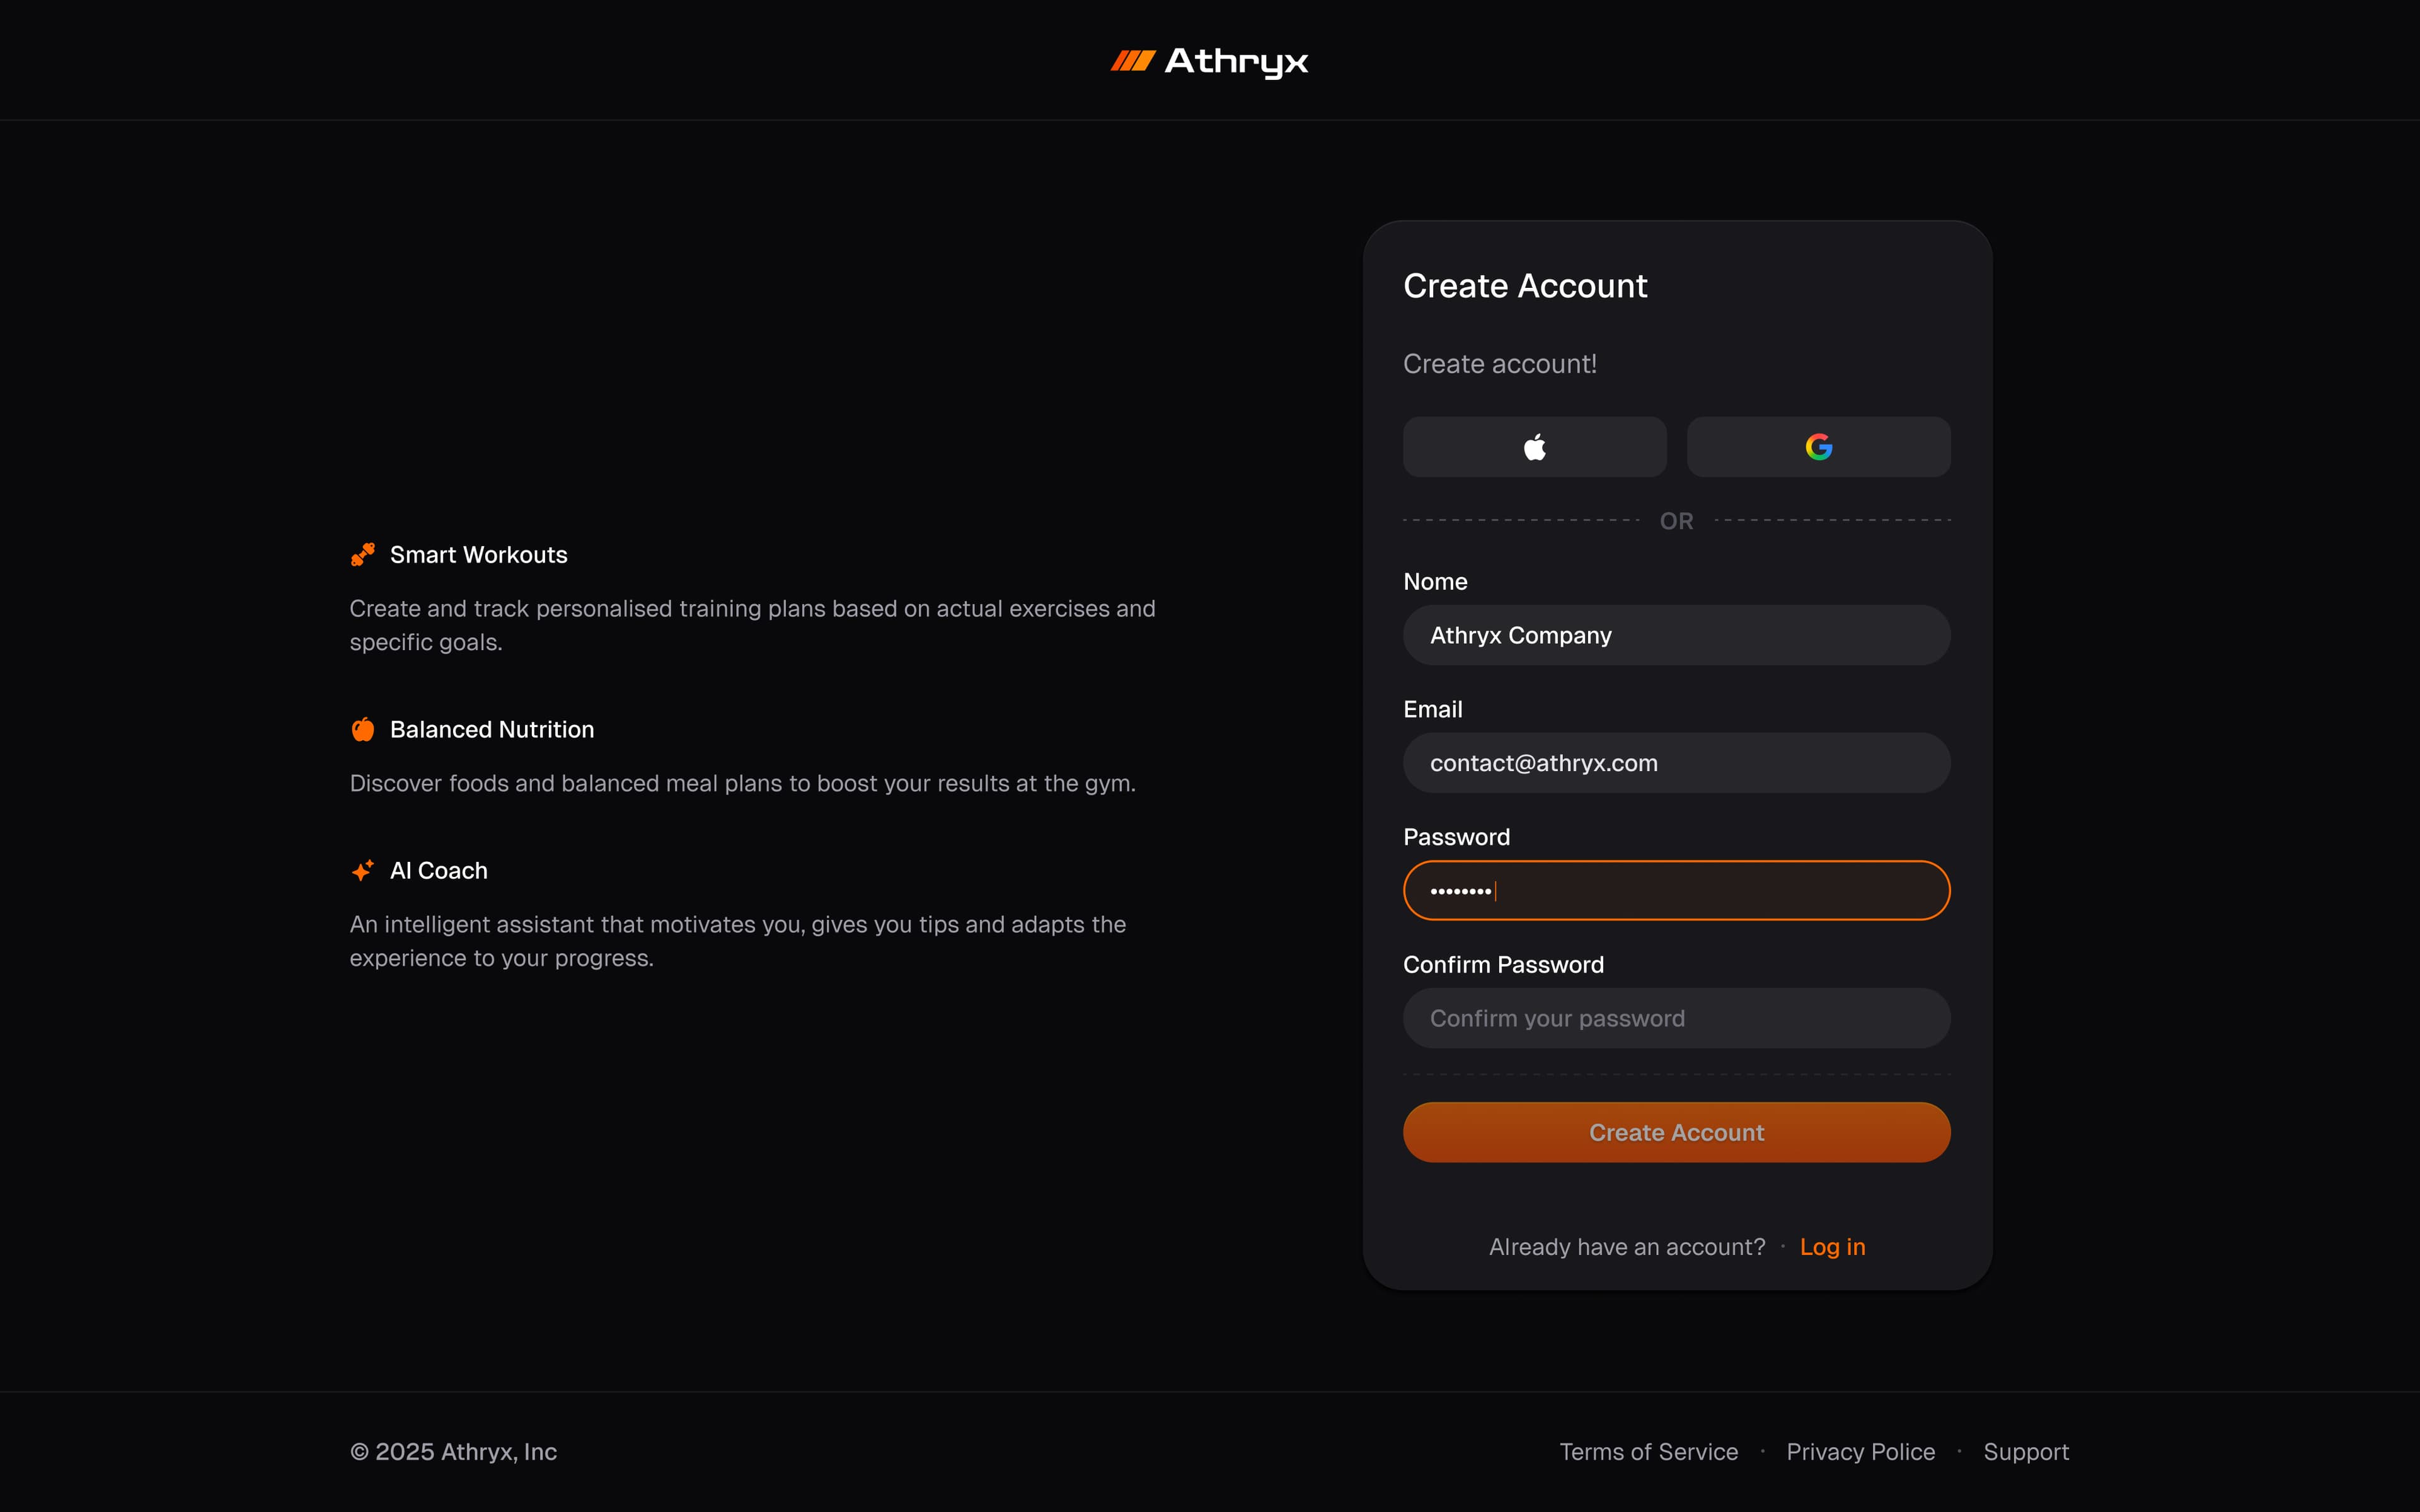Open Privacy Police footer link
2420x1512 pixels.
pos(1860,1452)
